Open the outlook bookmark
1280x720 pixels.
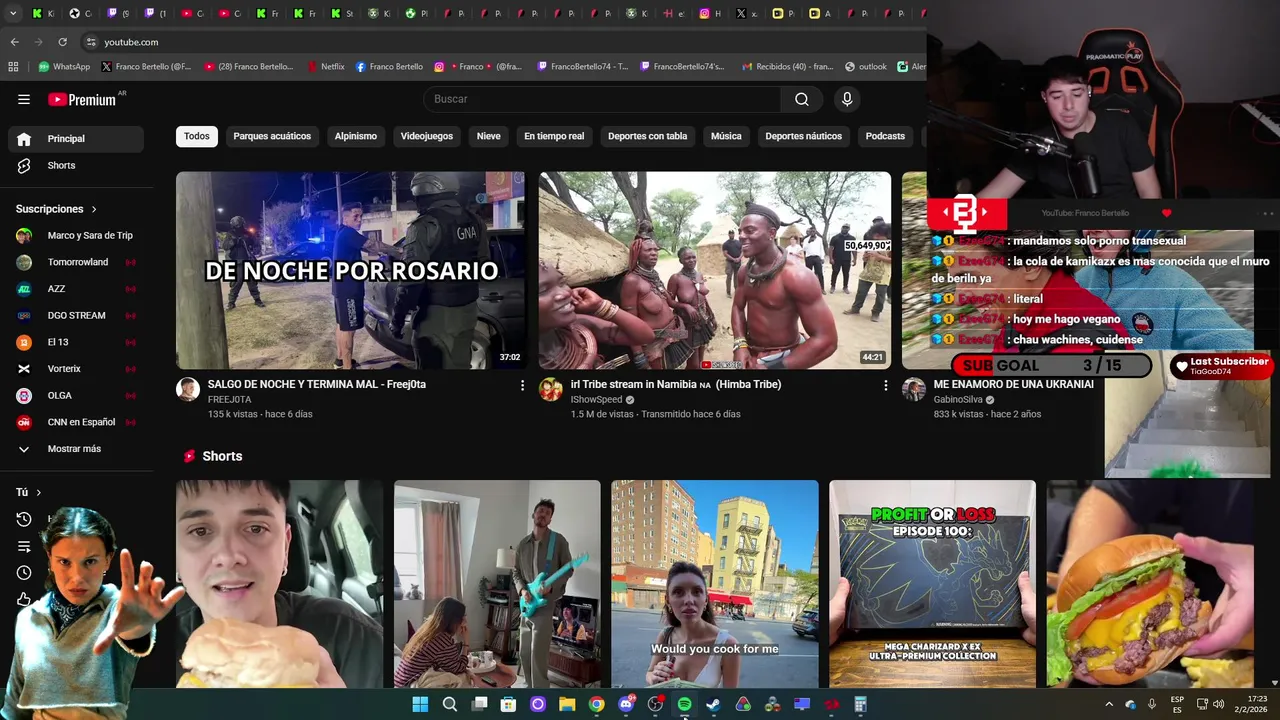(x=866, y=67)
